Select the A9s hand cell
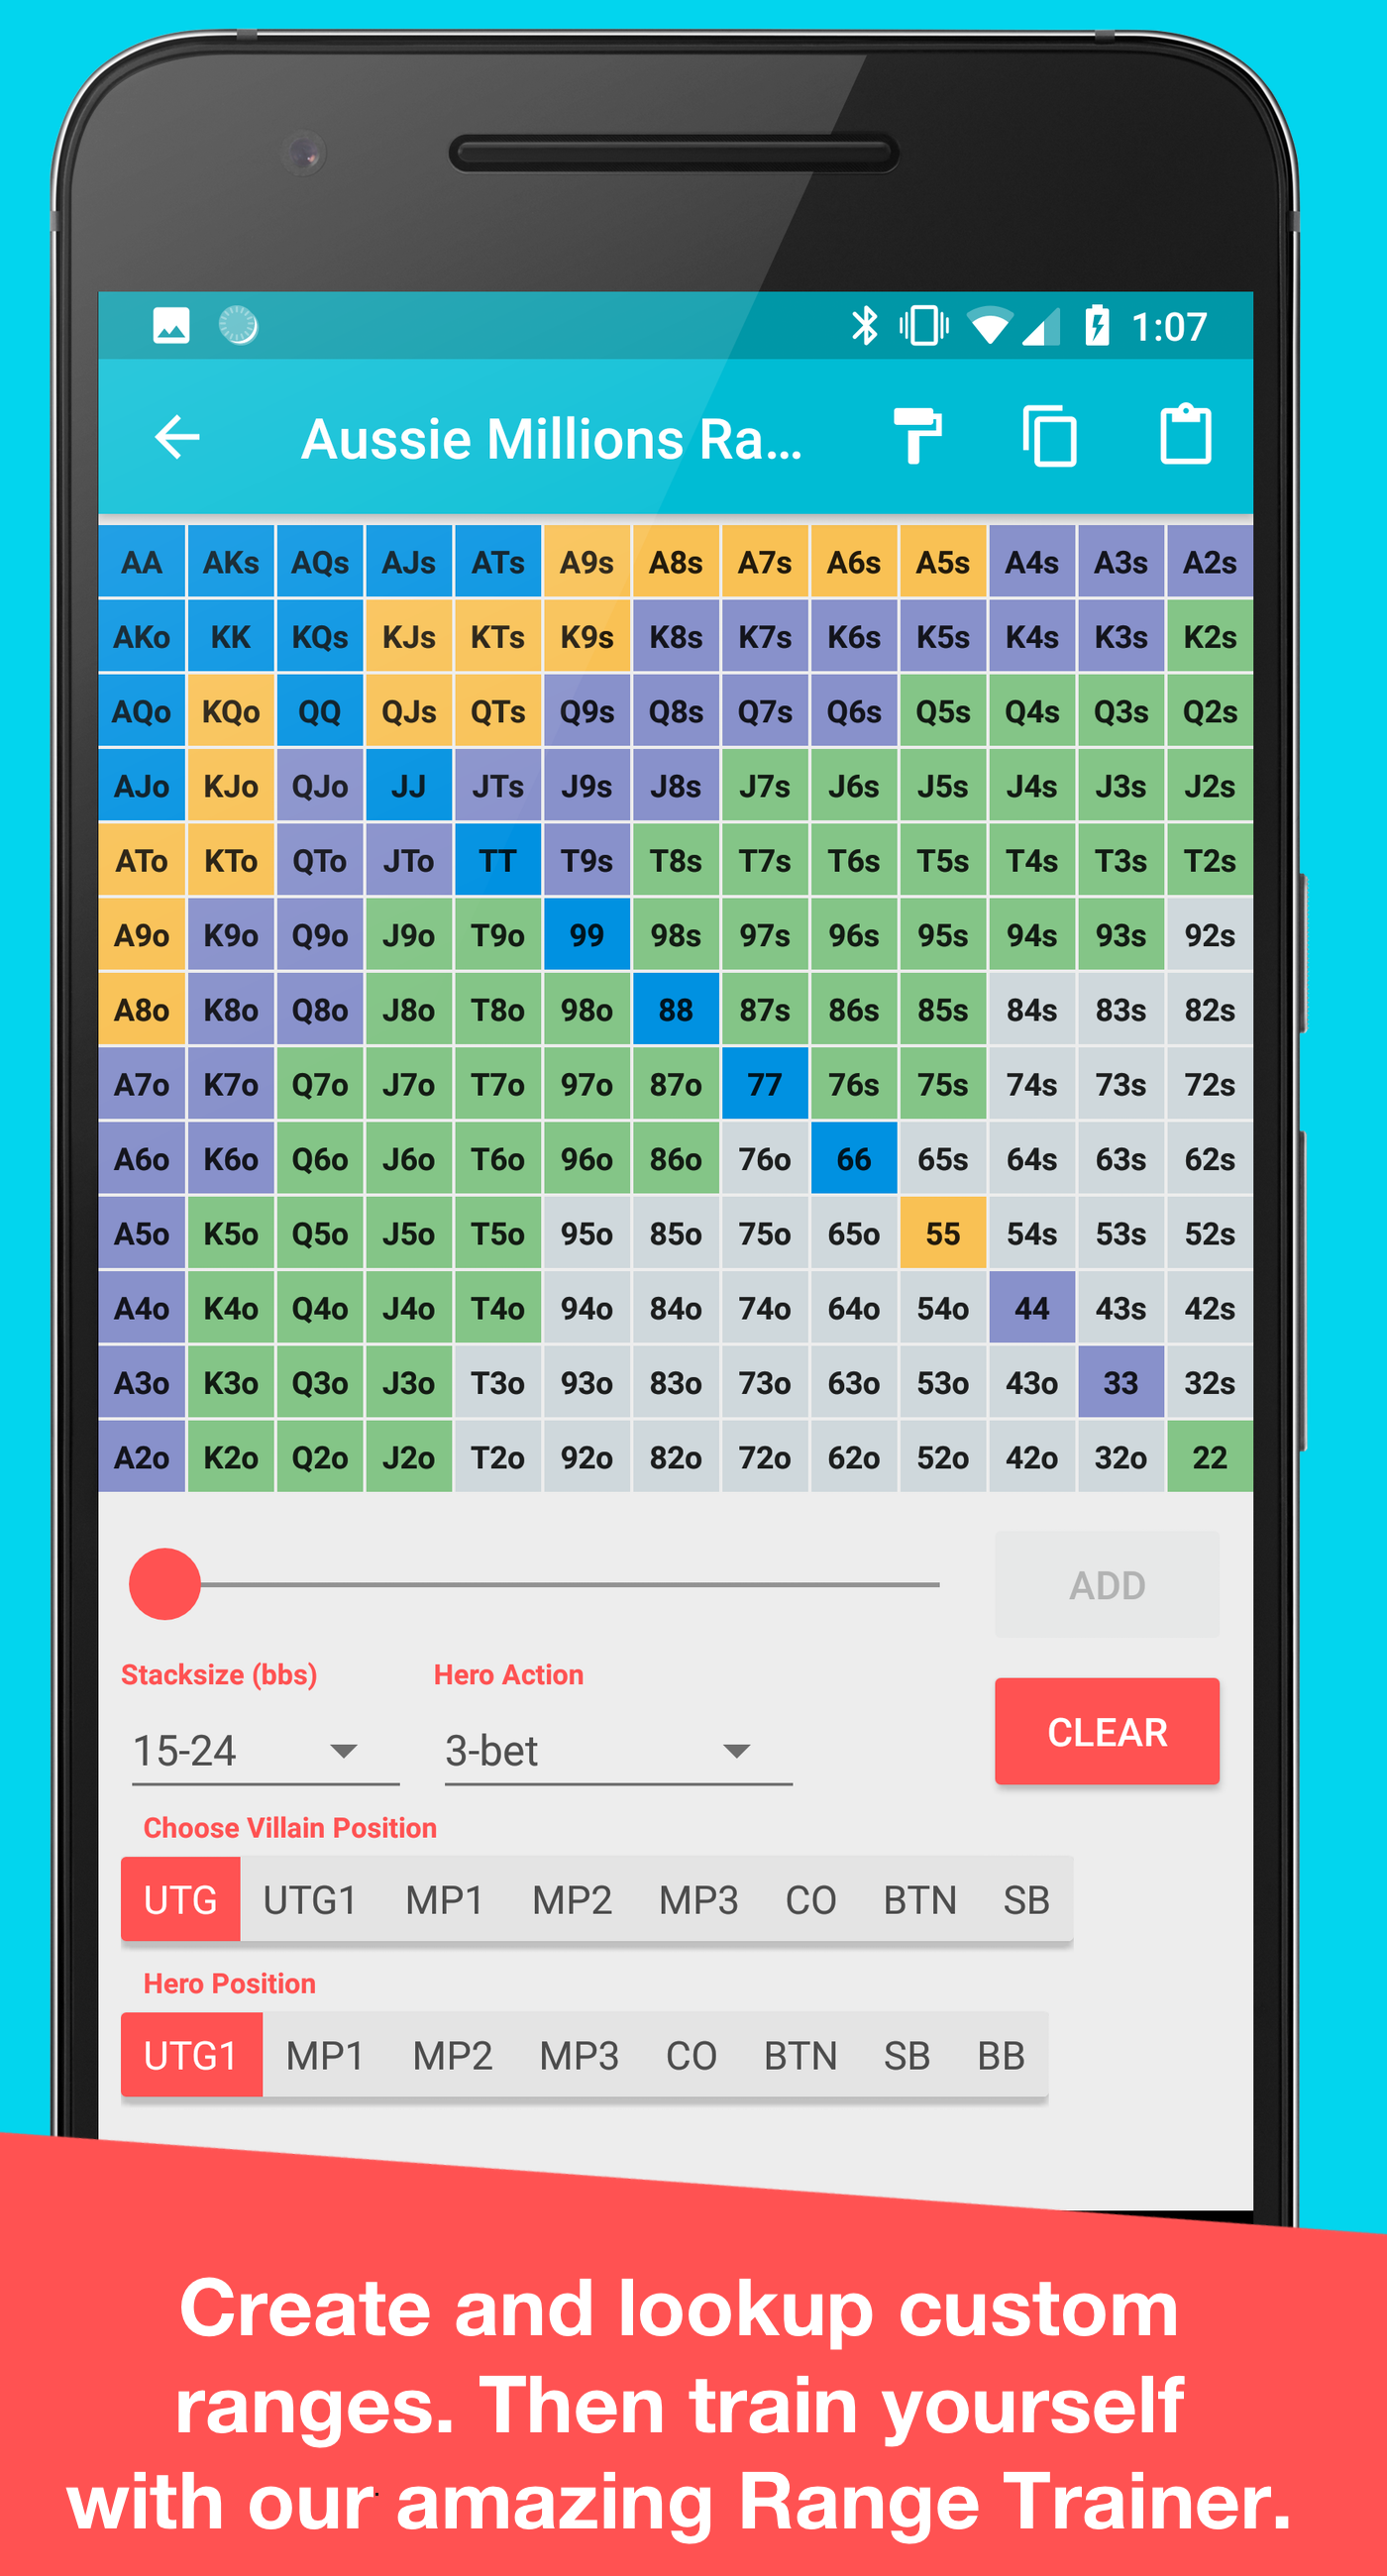Viewport: 1387px width, 2576px height. pos(587,562)
